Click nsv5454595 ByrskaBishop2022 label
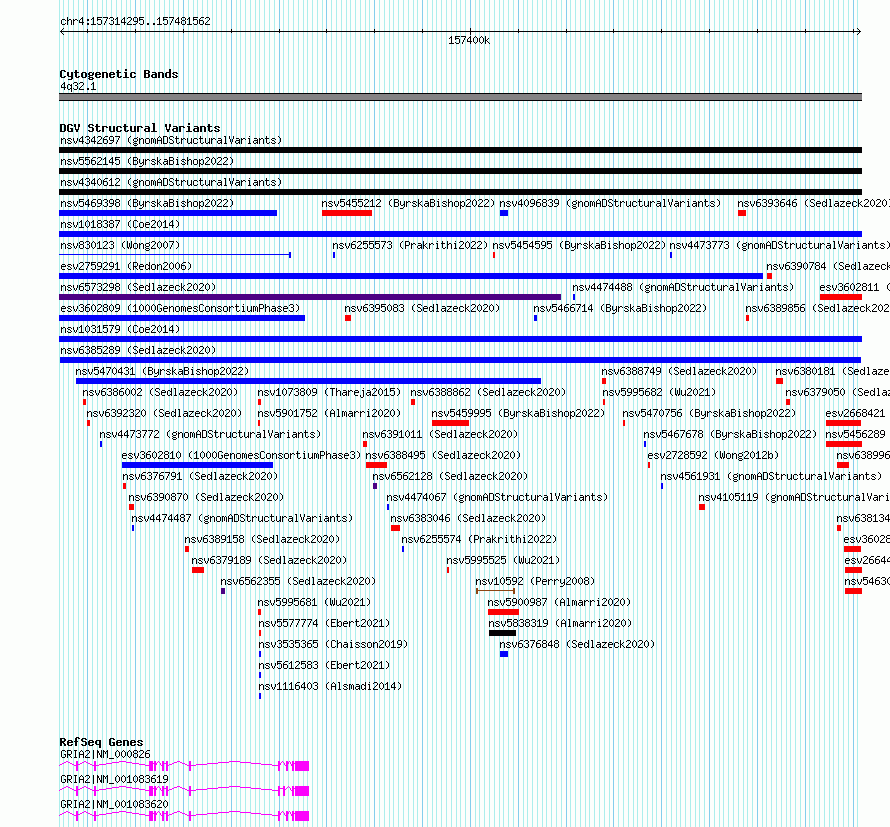Image resolution: width=890 pixels, height=827 pixels. pos(579,245)
